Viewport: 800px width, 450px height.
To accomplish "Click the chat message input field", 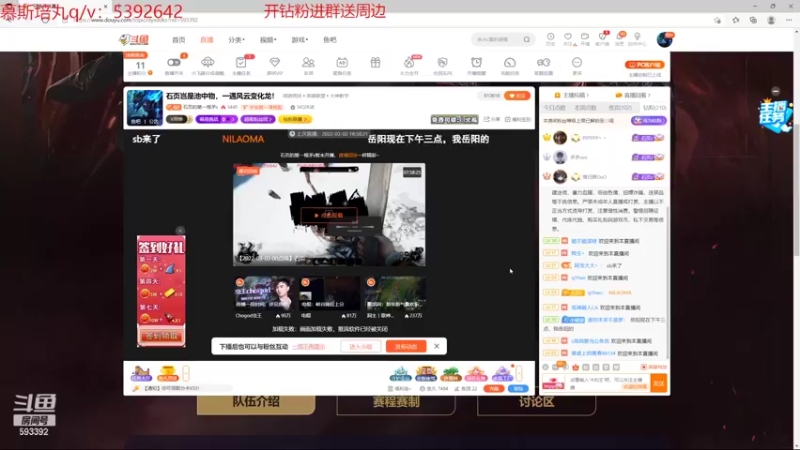I will (x=608, y=383).
